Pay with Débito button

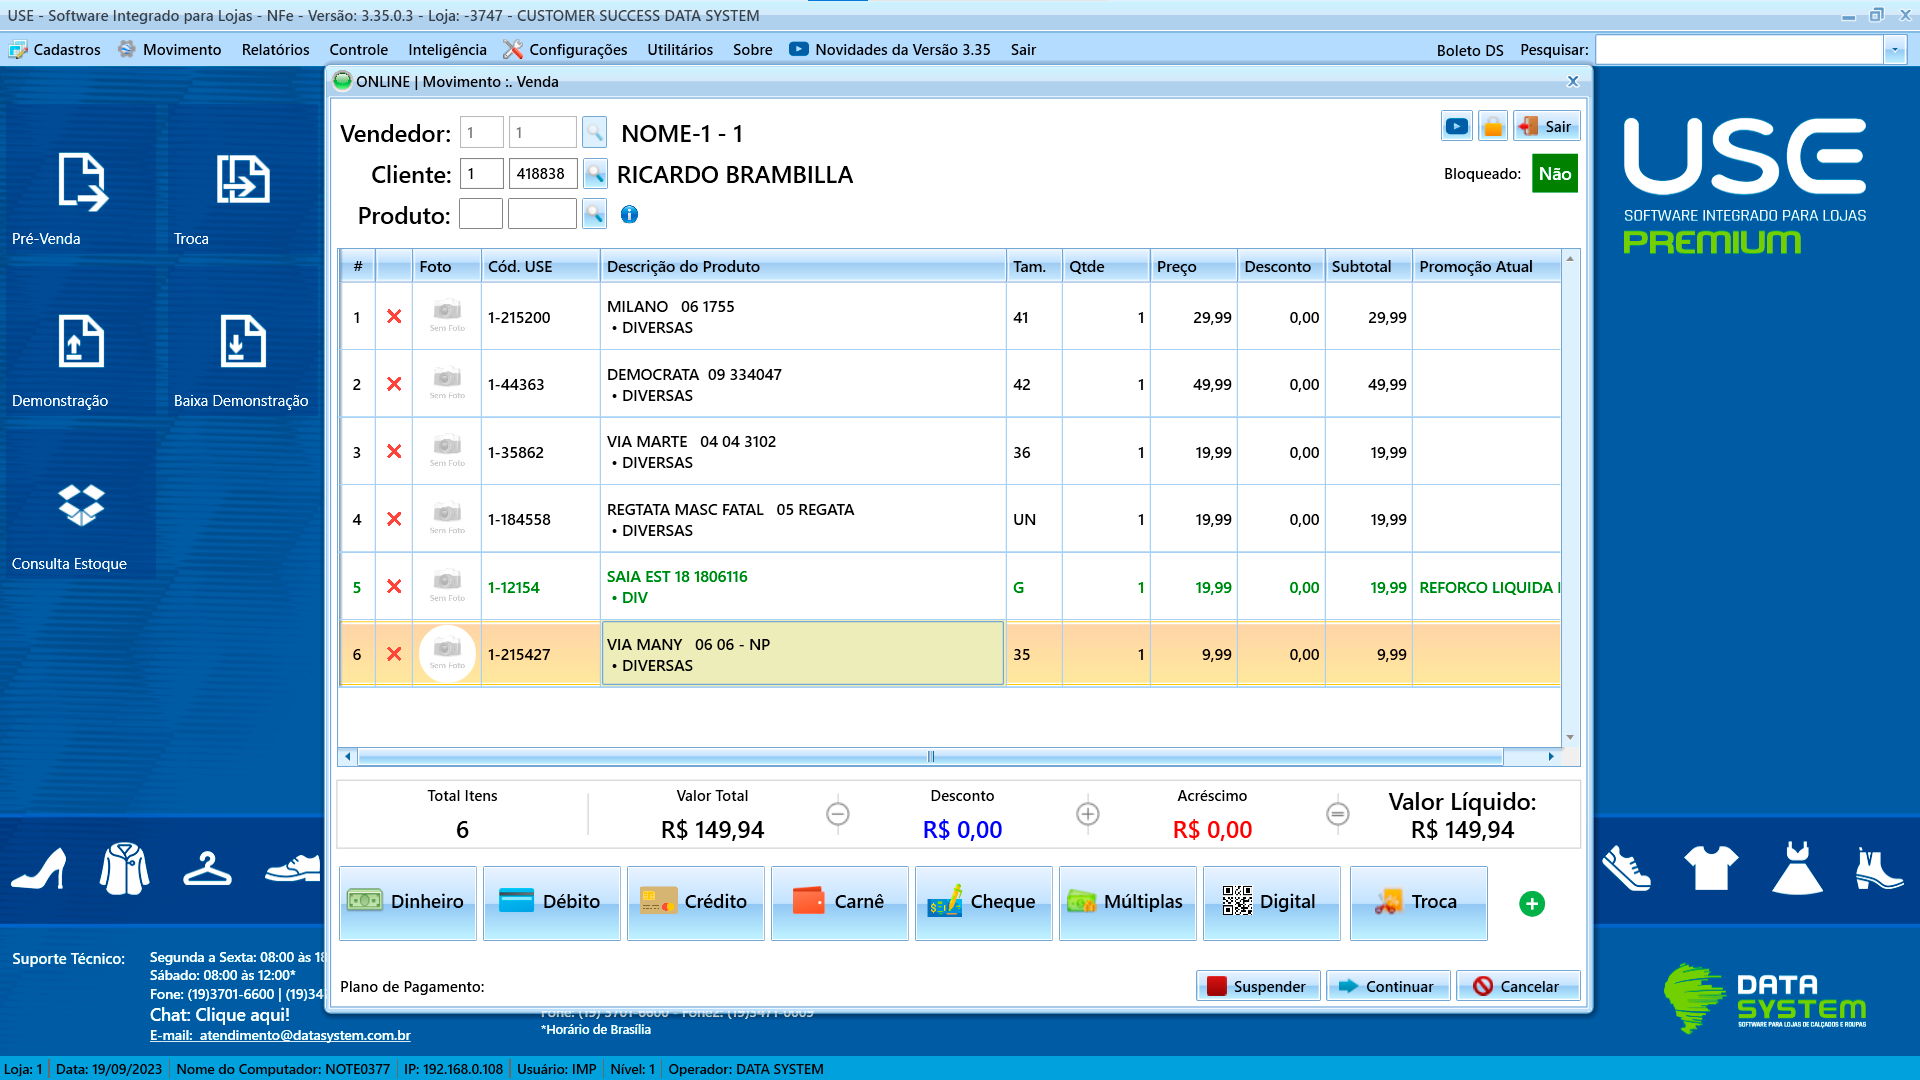pyautogui.click(x=552, y=903)
